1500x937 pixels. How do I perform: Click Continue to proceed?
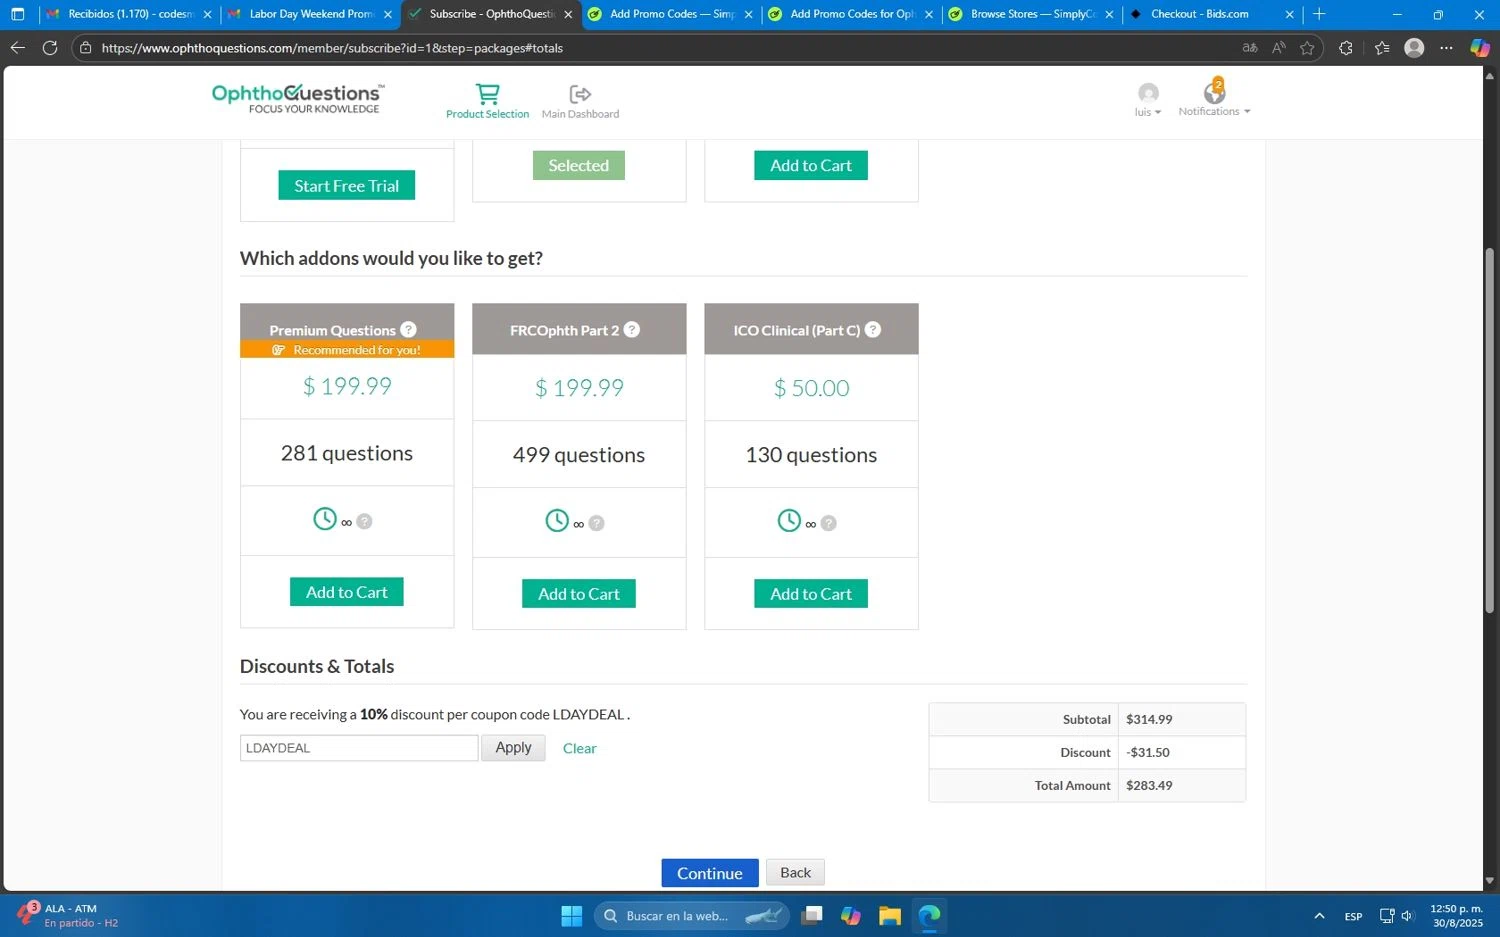(710, 873)
